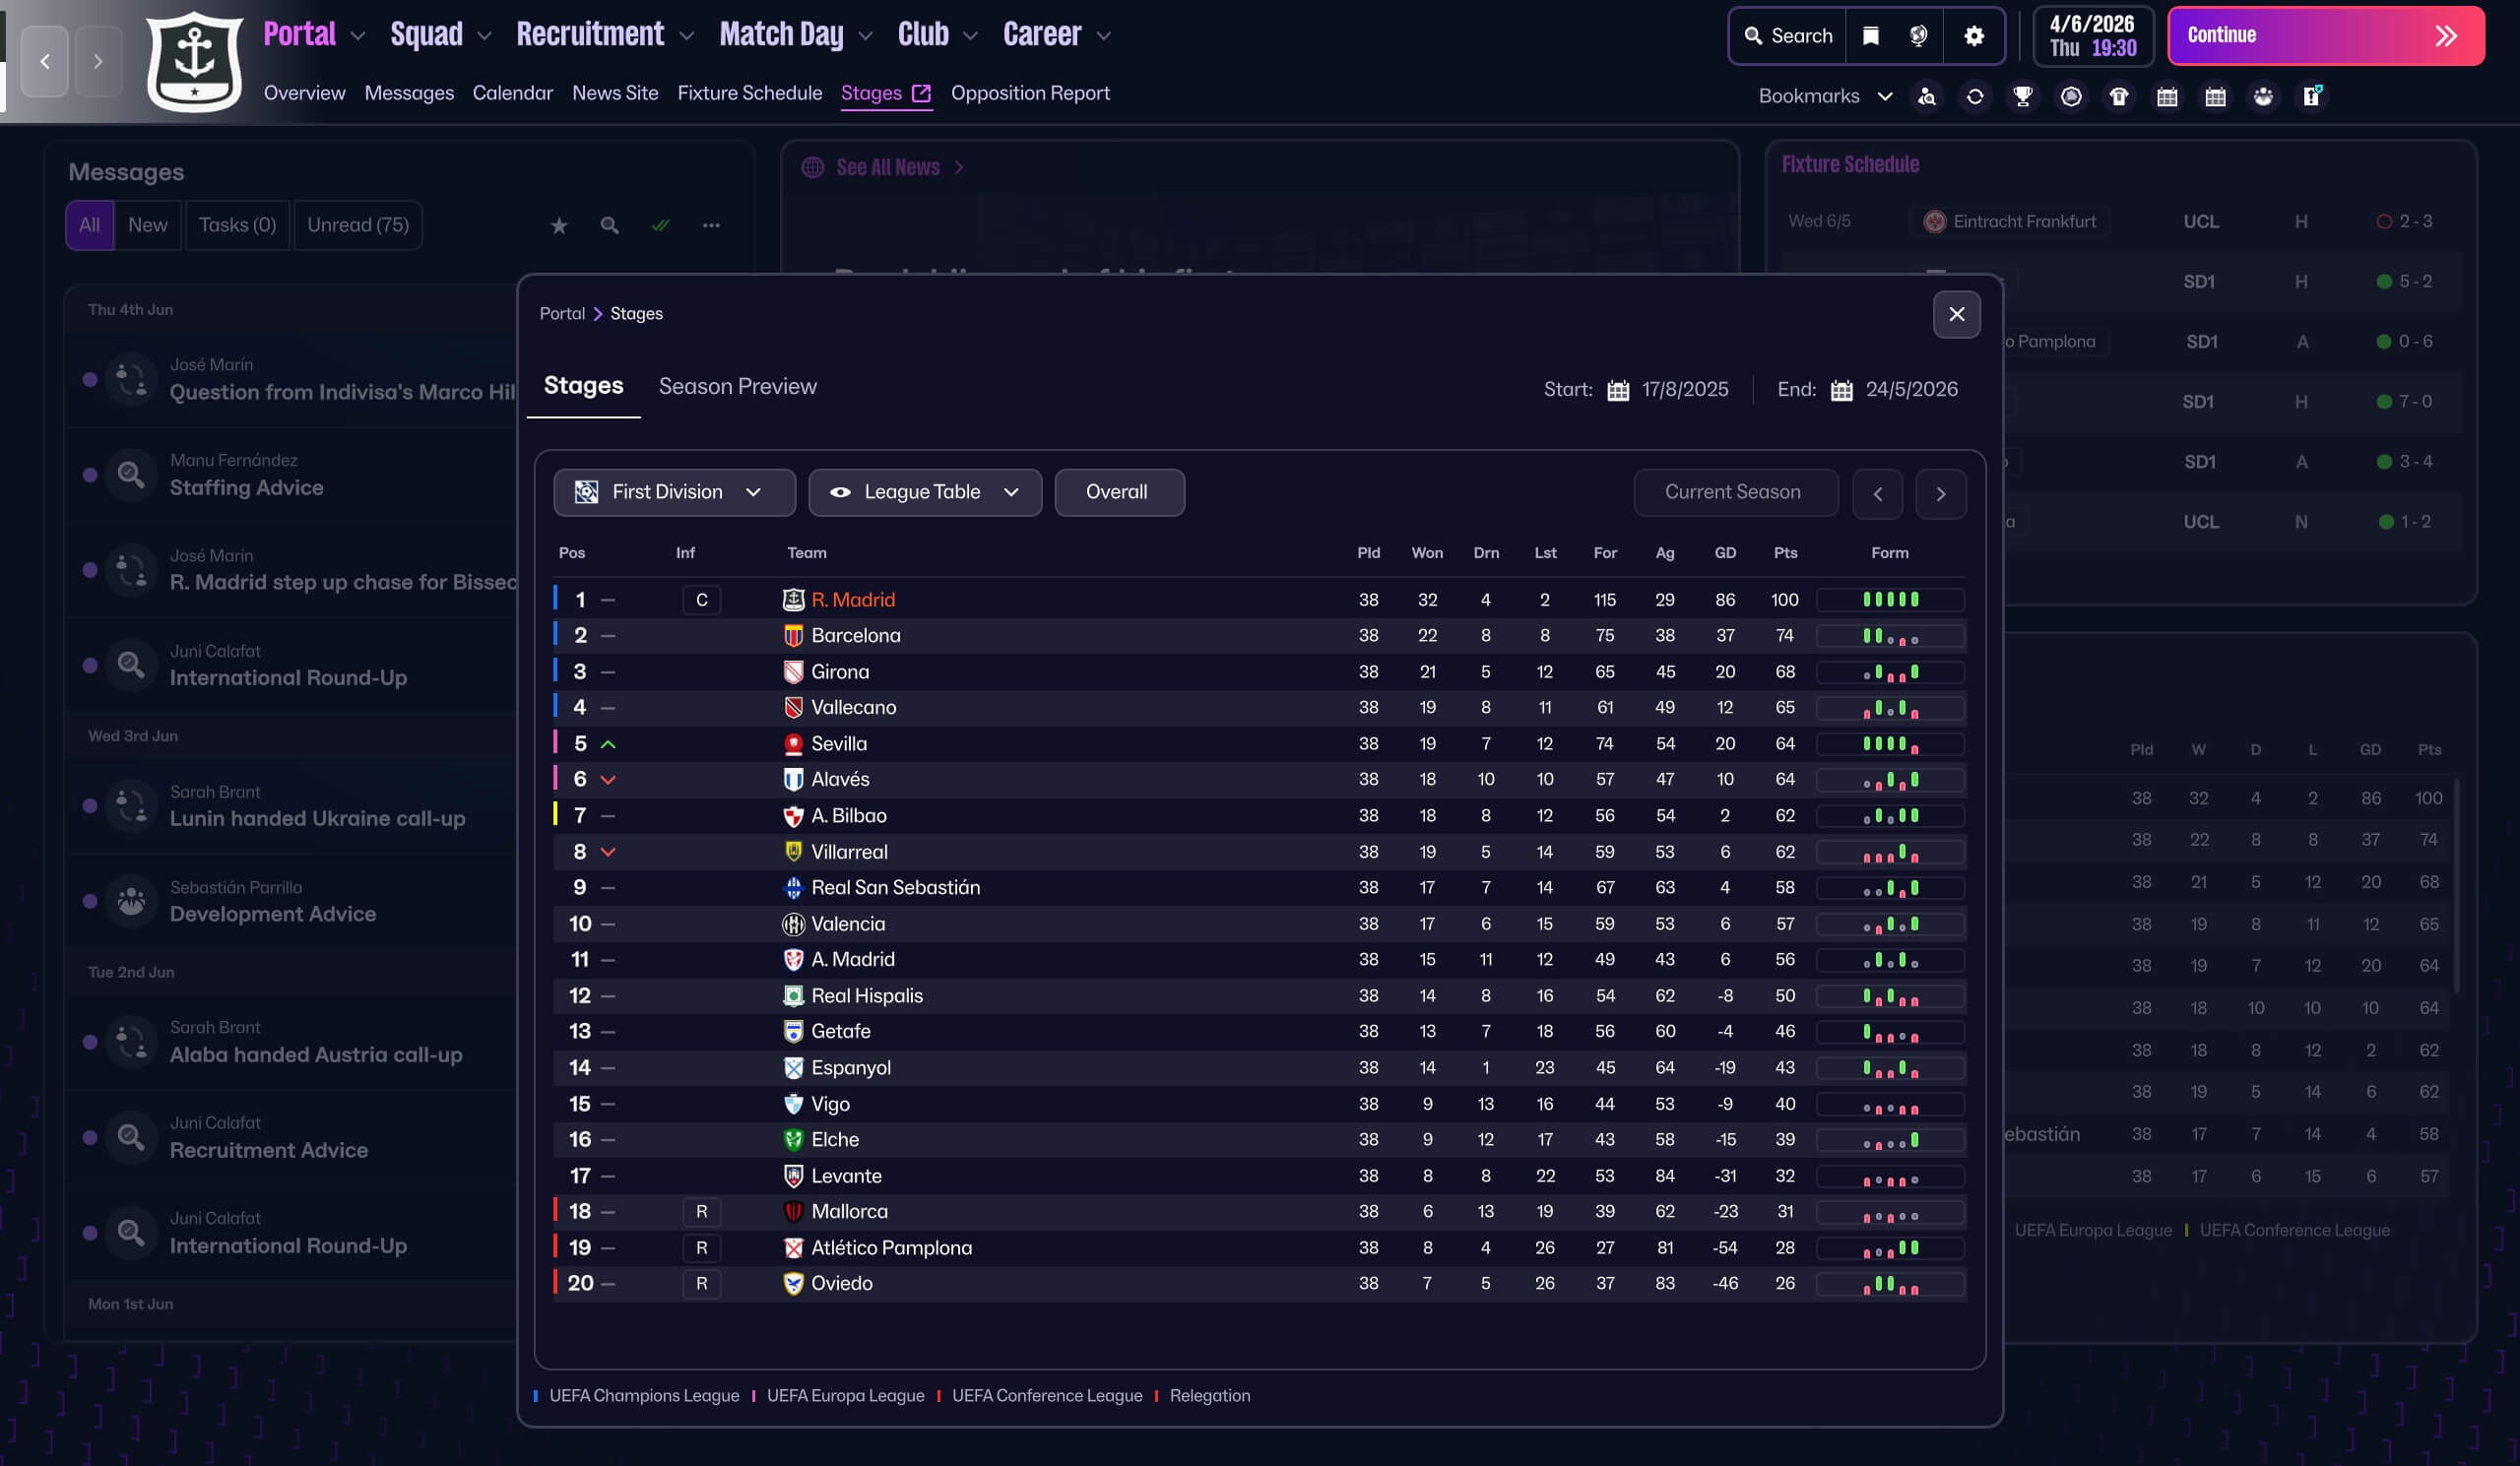Viewport: 2520px width, 1466px height.
Task: Go to the previous season arrow
Action: tap(1877, 493)
